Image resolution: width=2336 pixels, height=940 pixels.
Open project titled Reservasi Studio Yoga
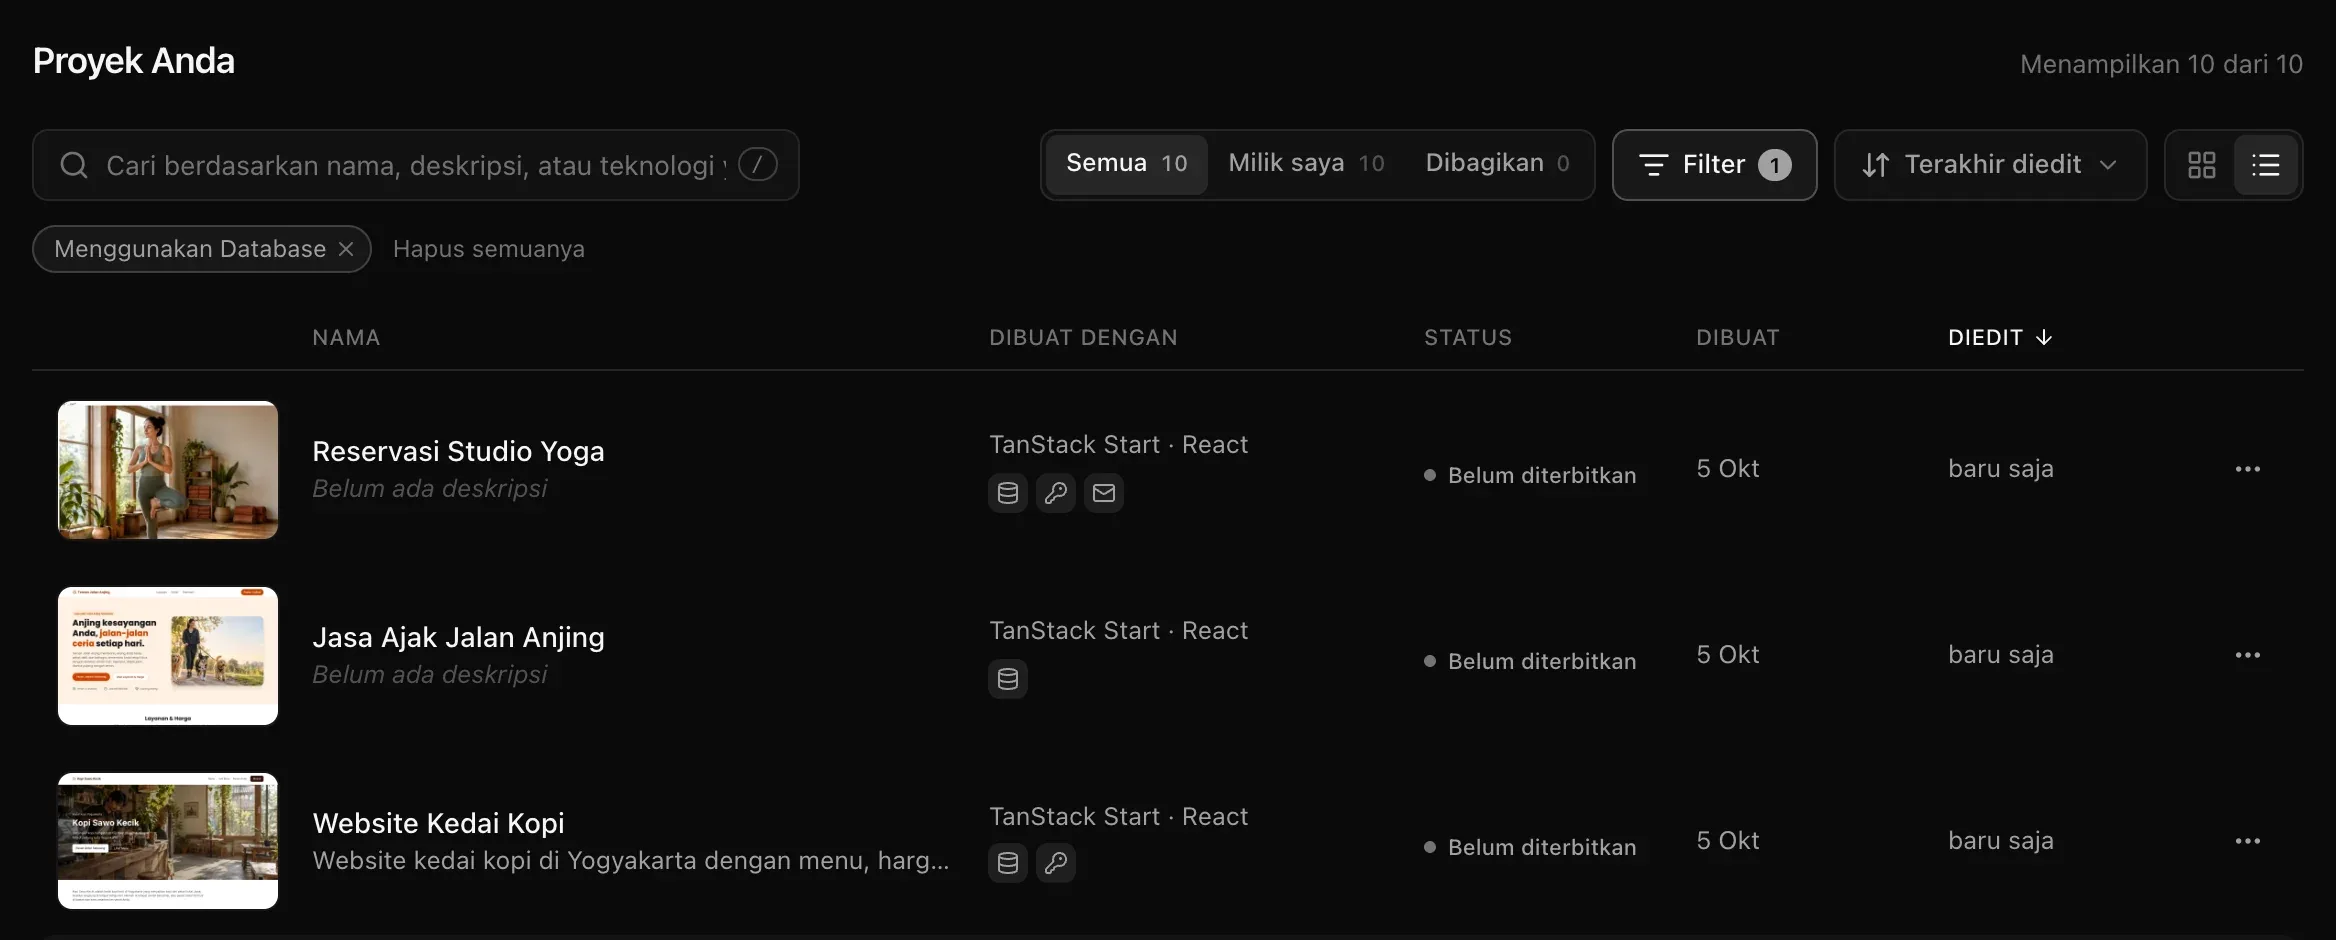tap(458, 452)
